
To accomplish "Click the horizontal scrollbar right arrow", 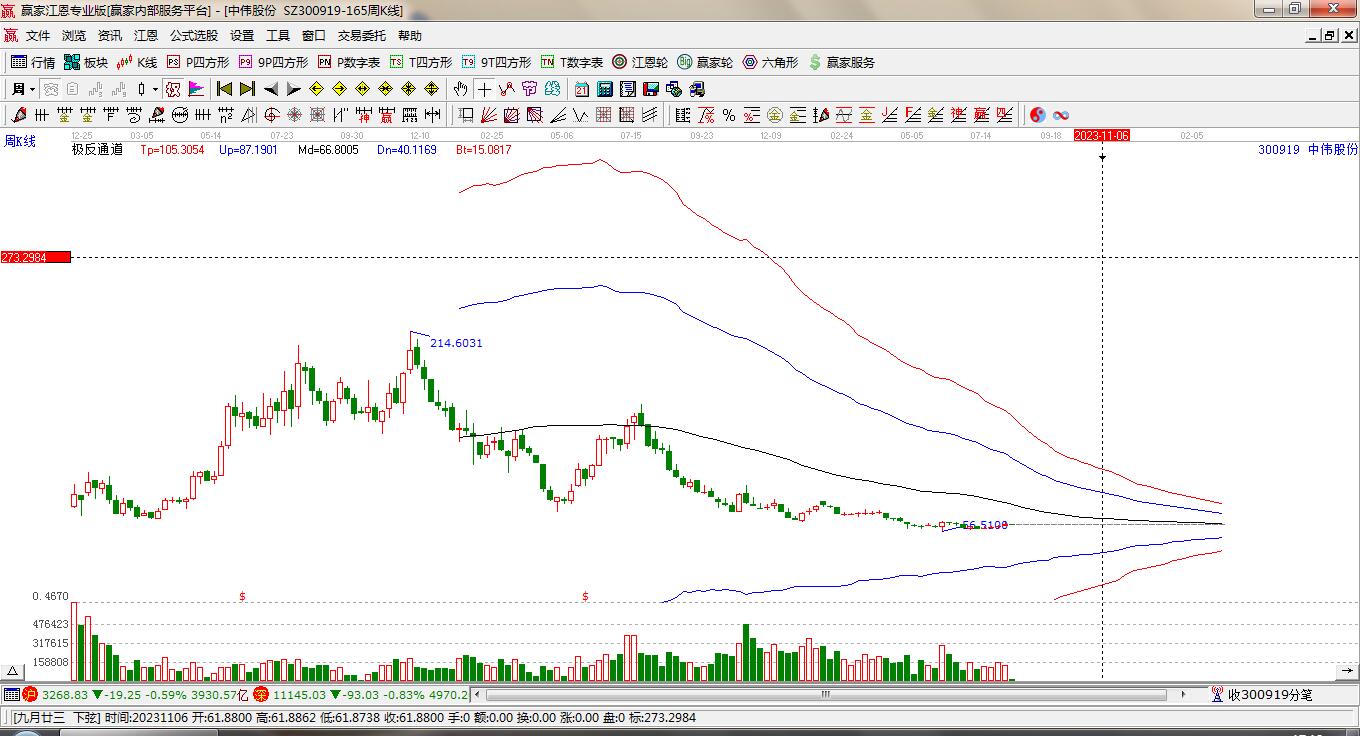I will click(x=1184, y=694).
